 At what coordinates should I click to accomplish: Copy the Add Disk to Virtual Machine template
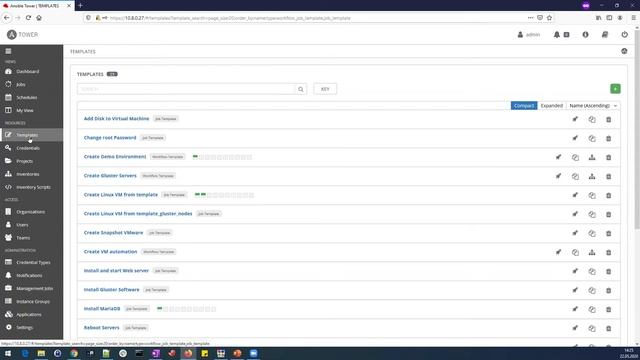point(592,119)
